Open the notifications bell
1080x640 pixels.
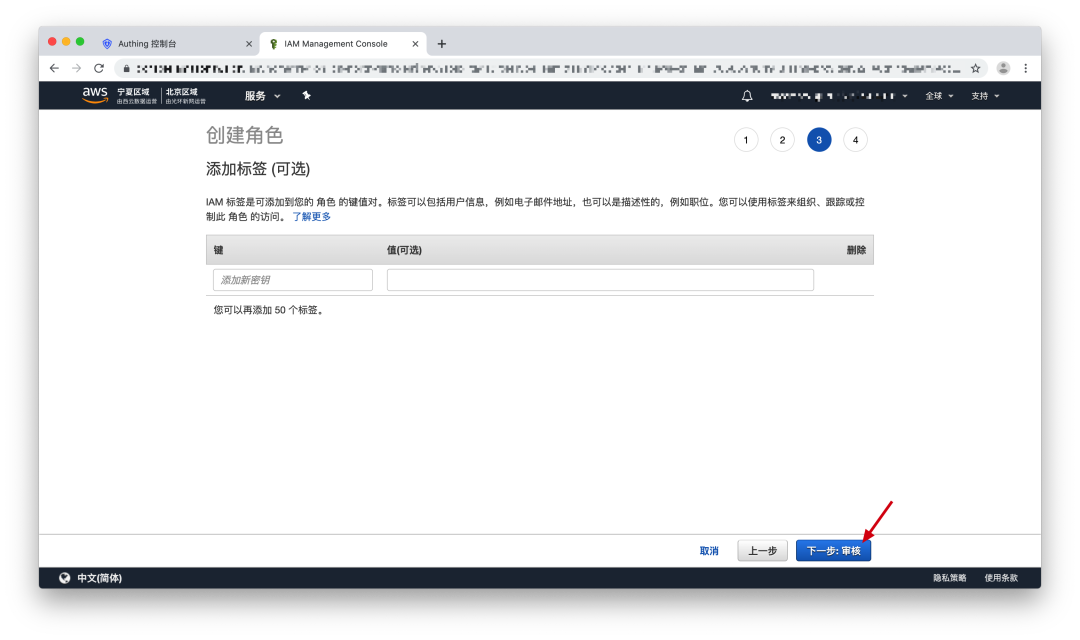(x=747, y=96)
